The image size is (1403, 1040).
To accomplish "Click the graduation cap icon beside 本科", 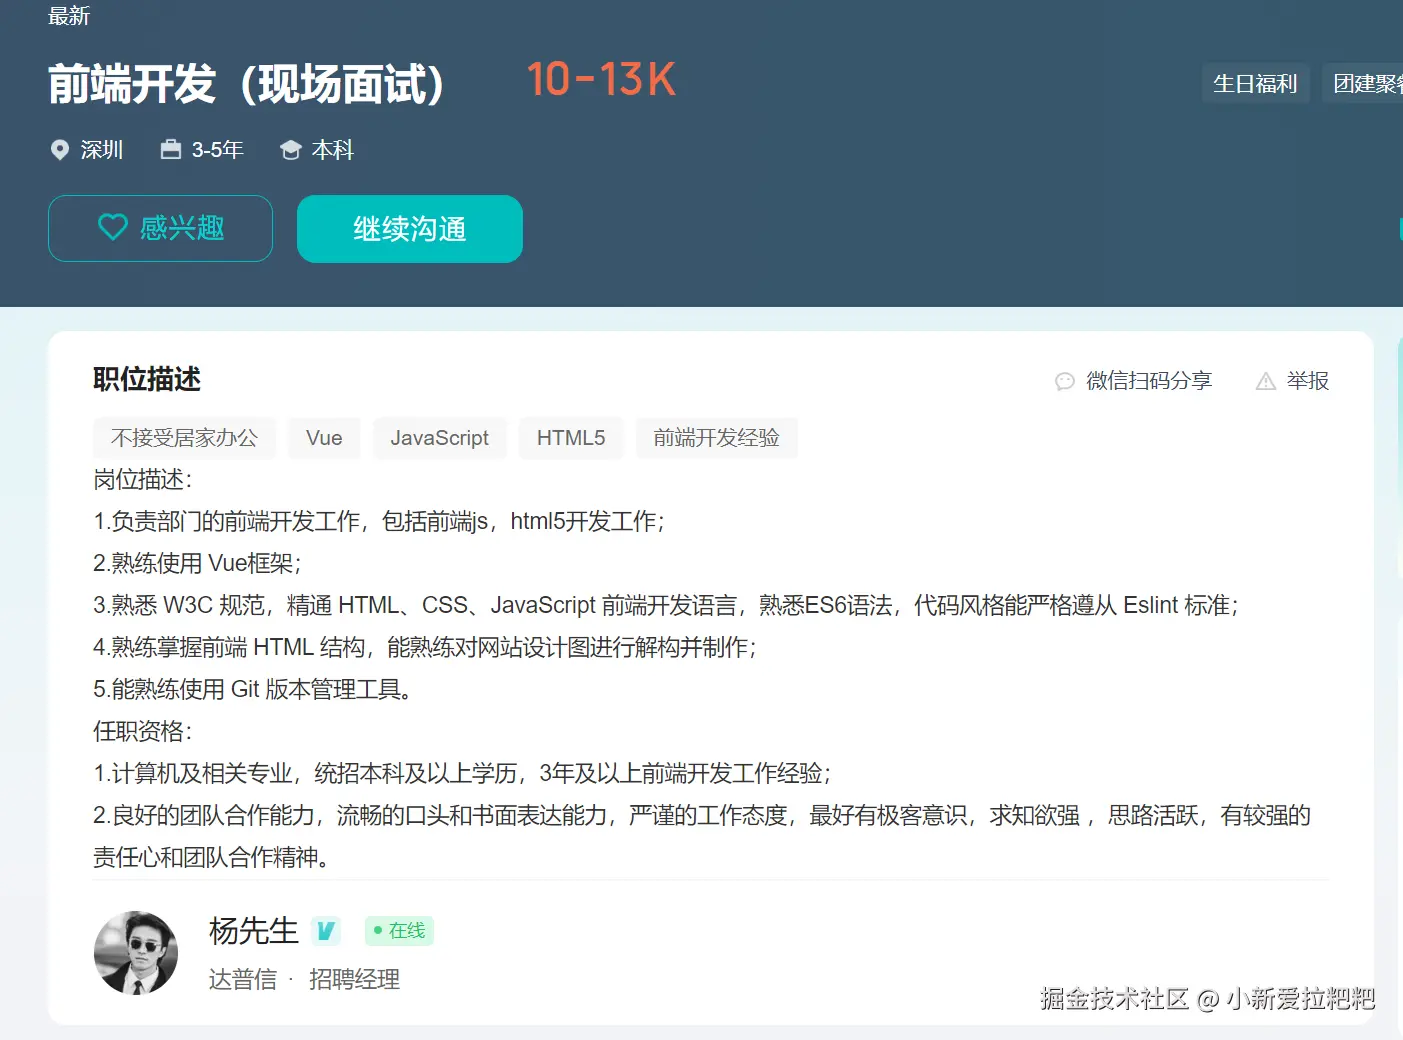I will (290, 148).
